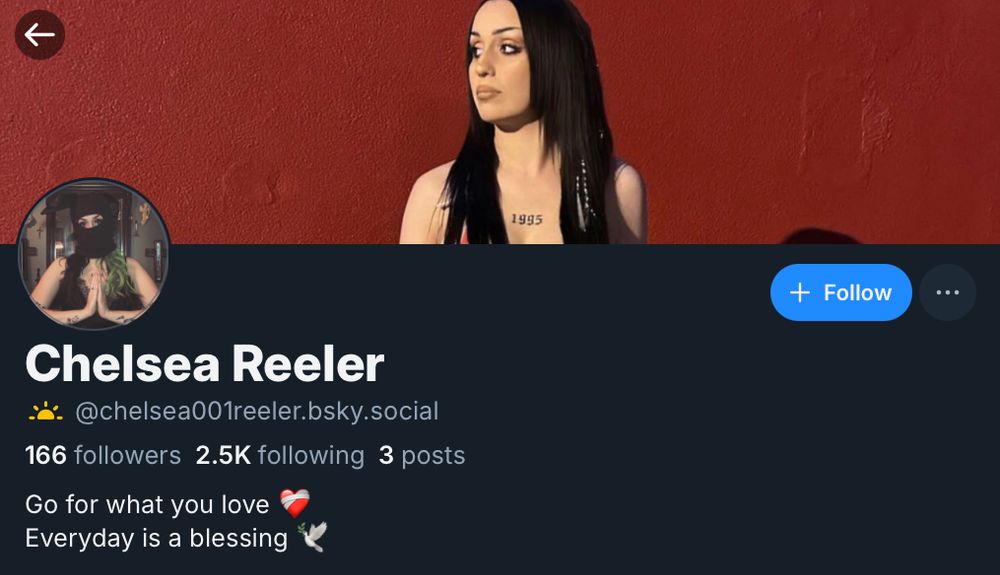Open the three-dot more options menu
The image size is (1000, 575).
click(x=947, y=293)
